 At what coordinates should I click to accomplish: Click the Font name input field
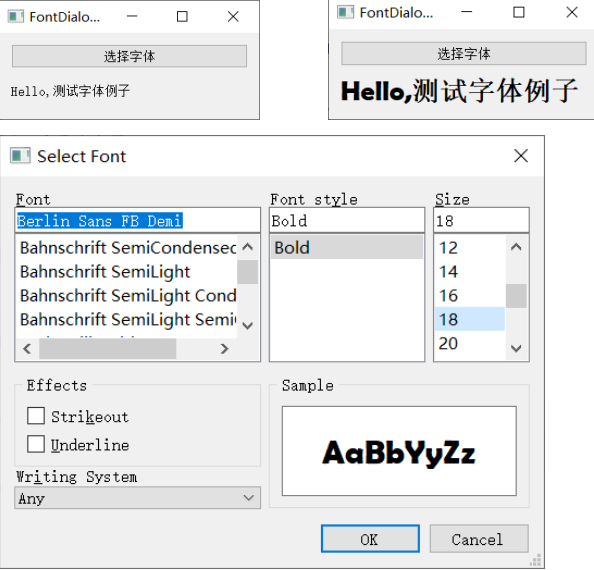[x=138, y=220]
